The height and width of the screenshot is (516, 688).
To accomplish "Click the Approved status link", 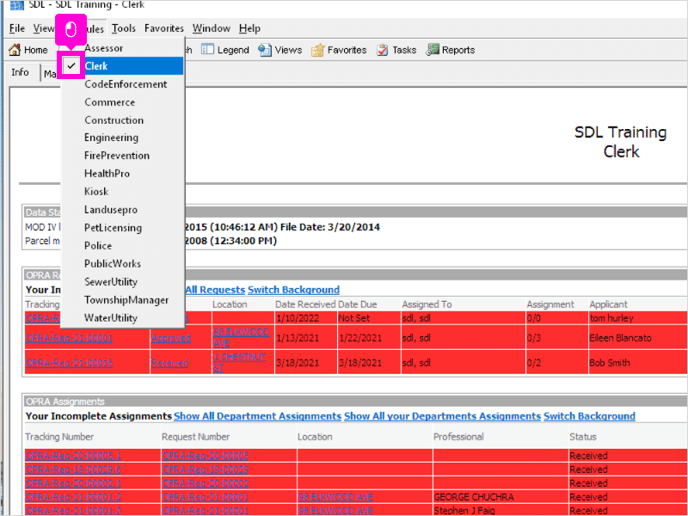I will coord(171,338).
